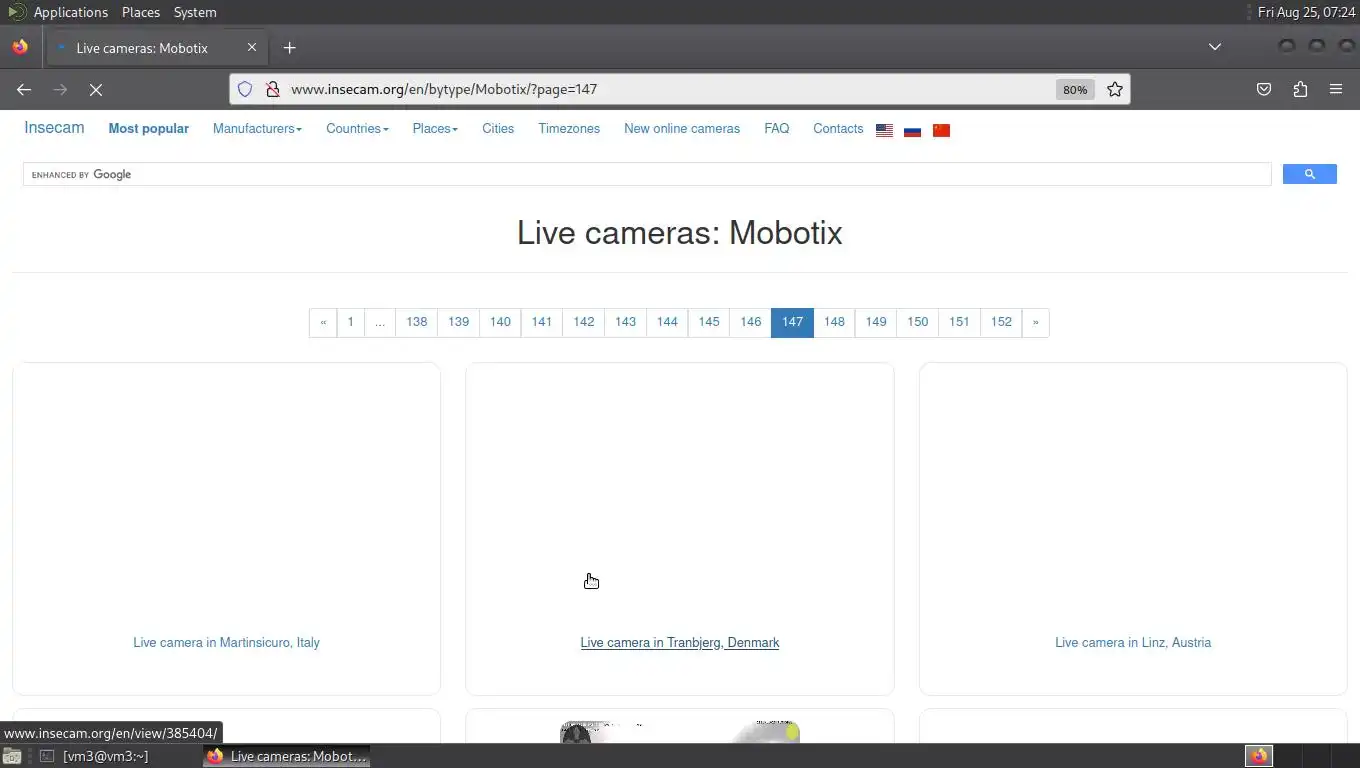The width and height of the screenshot is (1360, 768).
Task: Open Firefox hamburger menu
Action: [x=1336, y=89]
